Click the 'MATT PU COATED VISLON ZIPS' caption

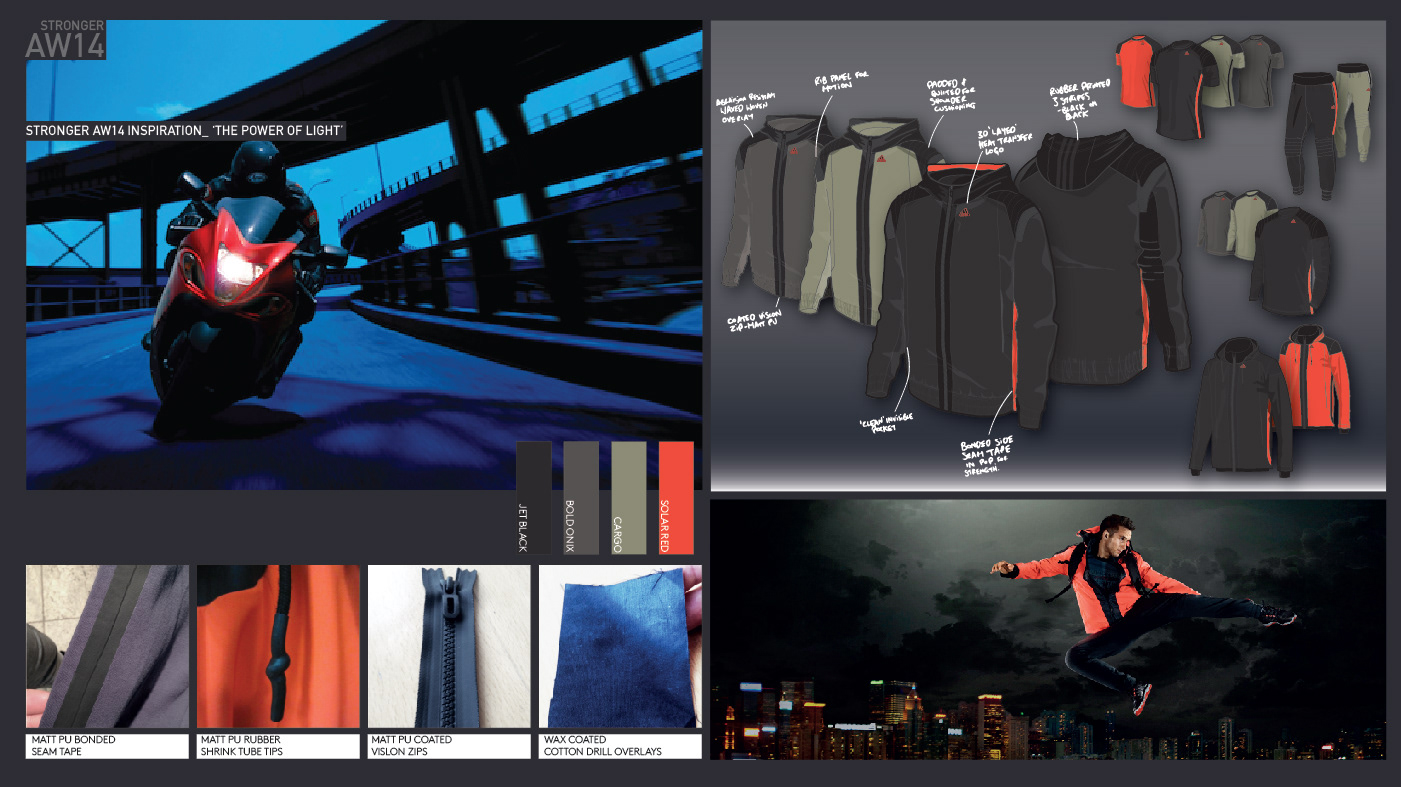pos(449,746)
